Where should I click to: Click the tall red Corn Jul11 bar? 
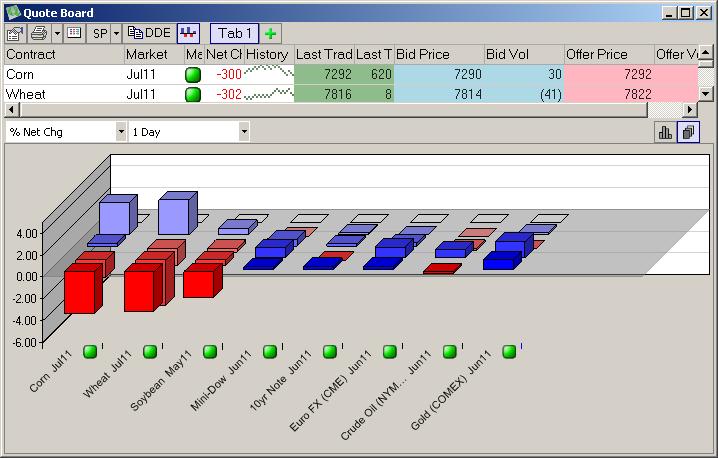(79, 290)
